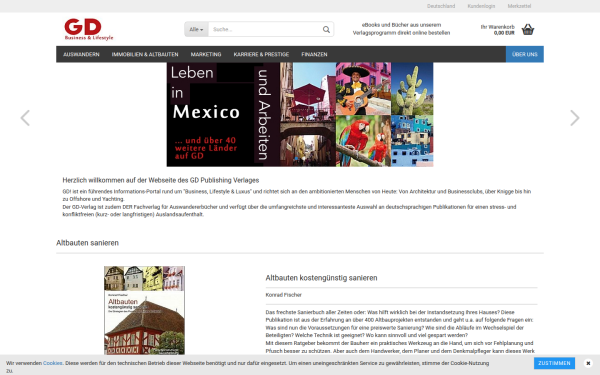Open the Auswandern menu

(81, 54)
